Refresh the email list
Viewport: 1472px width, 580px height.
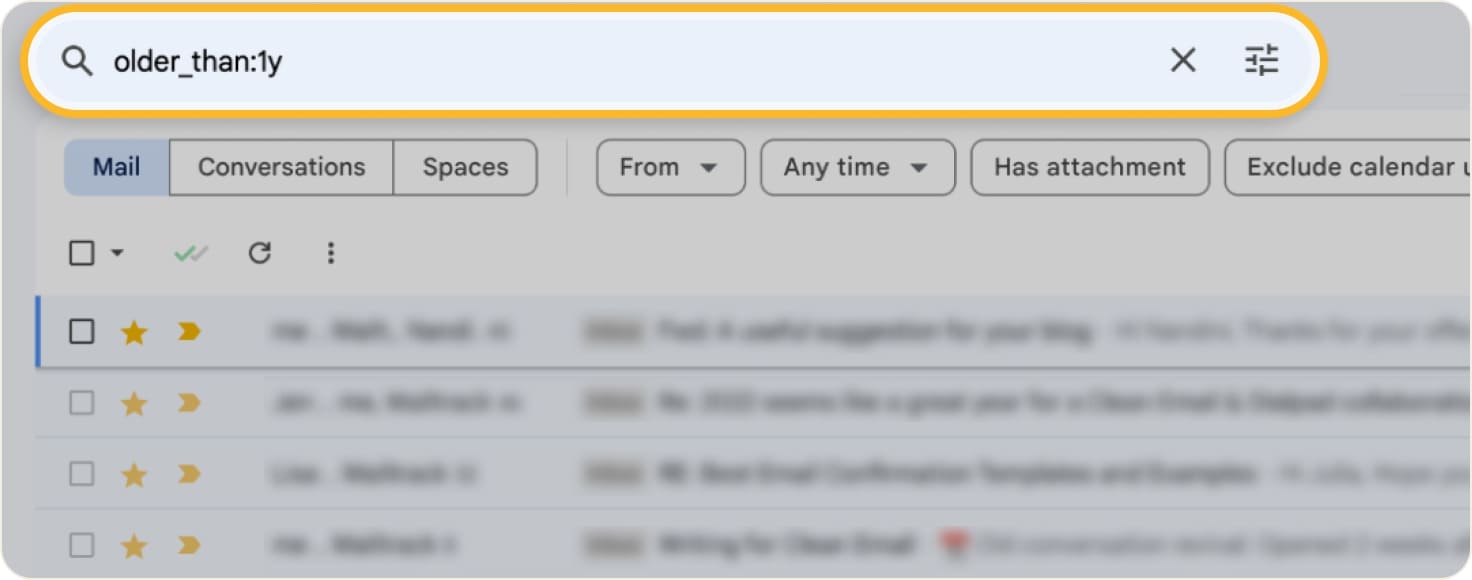tap(261, 253)
